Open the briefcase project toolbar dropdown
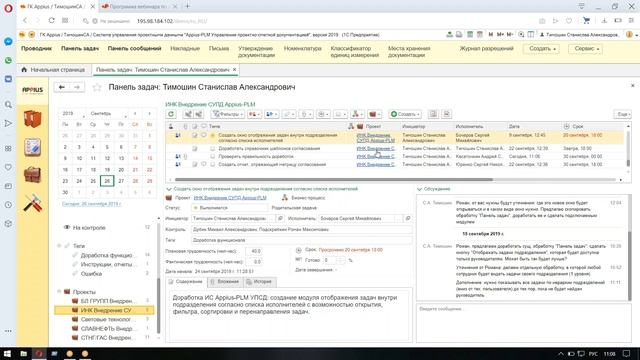The height and width of the screenshot is (360, 640). (x=375, y=114)
